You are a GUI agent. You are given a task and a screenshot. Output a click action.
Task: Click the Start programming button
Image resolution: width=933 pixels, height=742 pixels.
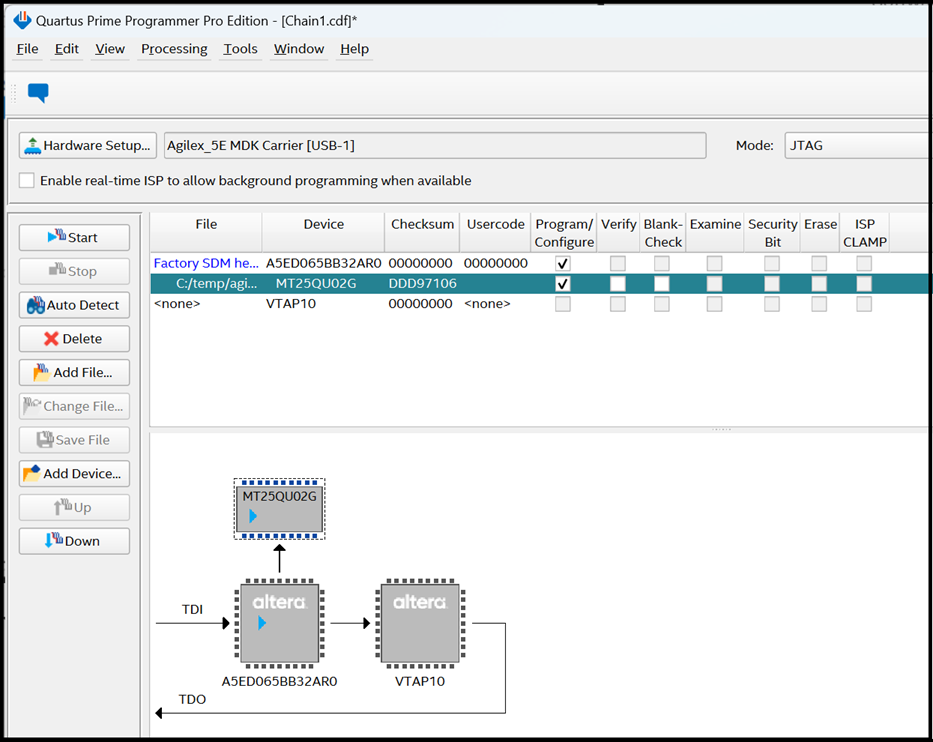pyautogui.click(x=74, y=237)
